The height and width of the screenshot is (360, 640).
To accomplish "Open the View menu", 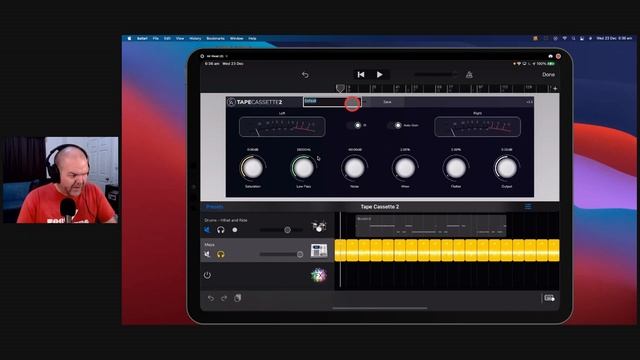I will (180, 38).
